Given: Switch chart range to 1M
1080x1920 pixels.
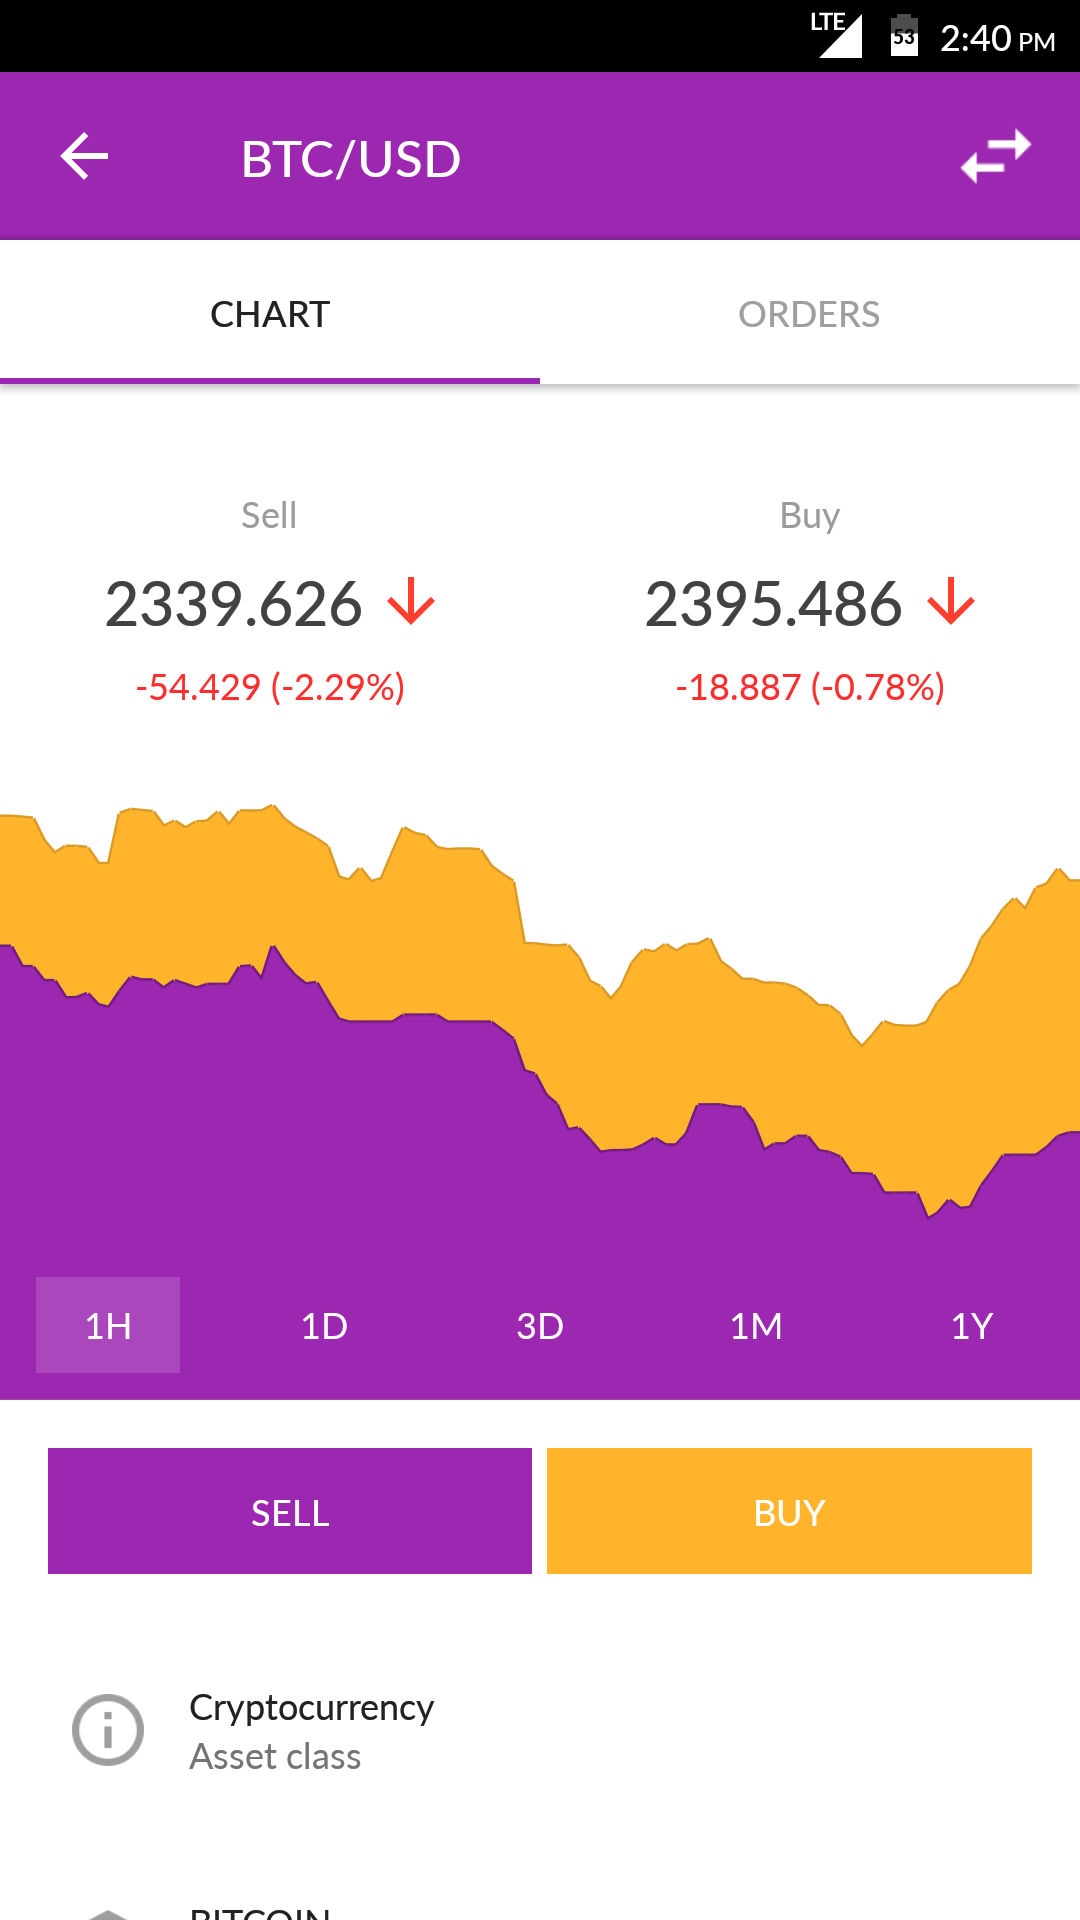Looking at the screenshot, I should (756, 1326).
